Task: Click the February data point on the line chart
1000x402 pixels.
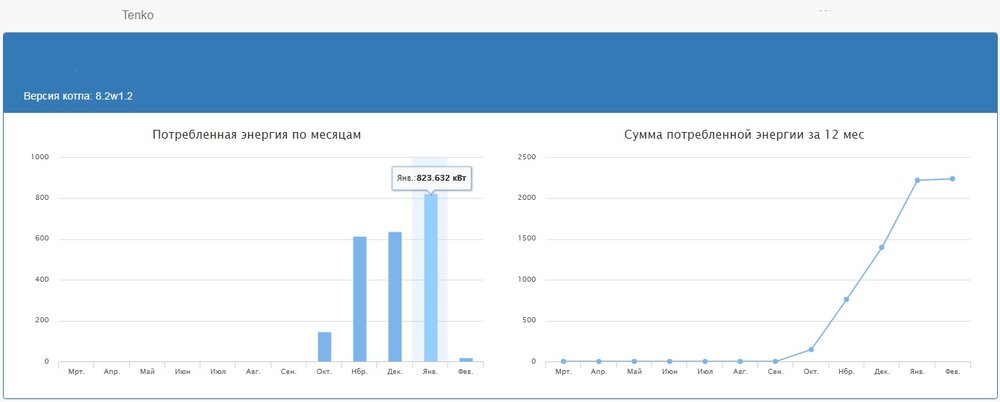Action: tap(953, 179)
